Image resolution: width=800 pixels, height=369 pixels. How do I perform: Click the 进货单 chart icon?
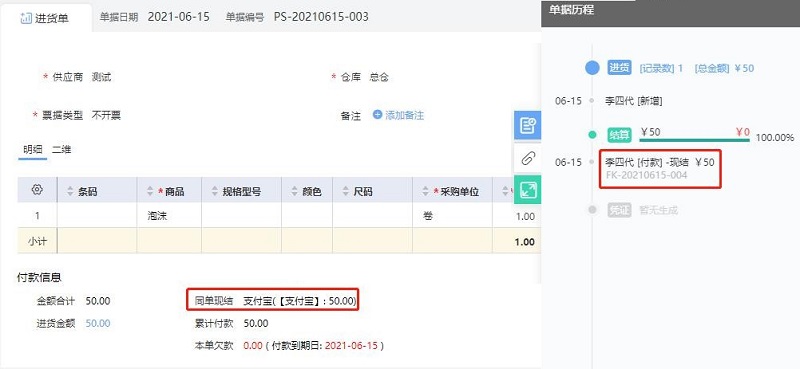click(x=26, y=18)
